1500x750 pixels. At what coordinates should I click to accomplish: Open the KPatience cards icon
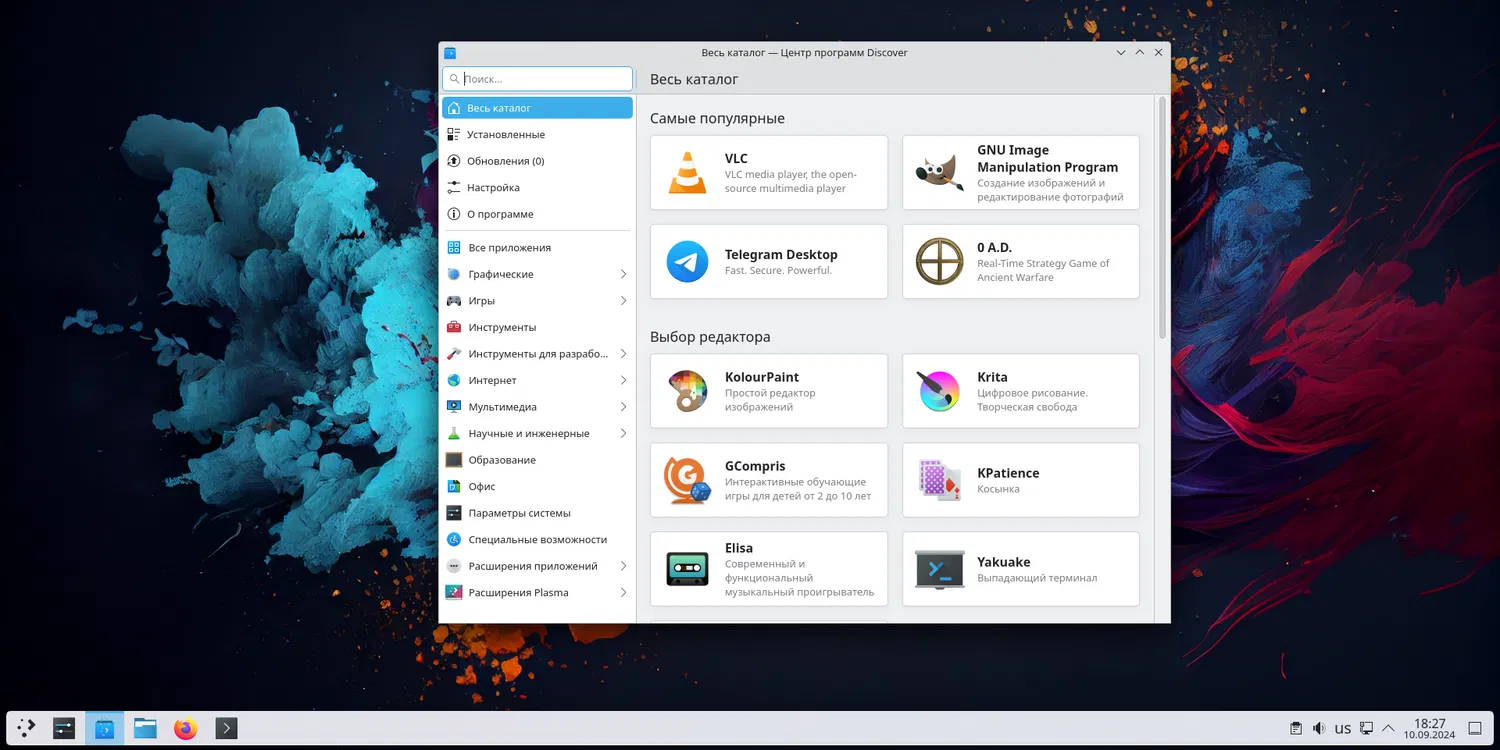point(940,480)
